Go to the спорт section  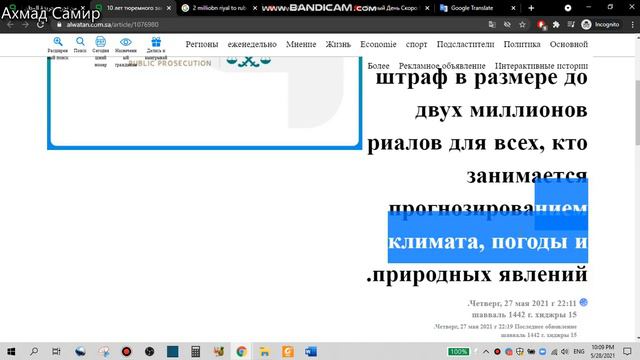[416, 44]
